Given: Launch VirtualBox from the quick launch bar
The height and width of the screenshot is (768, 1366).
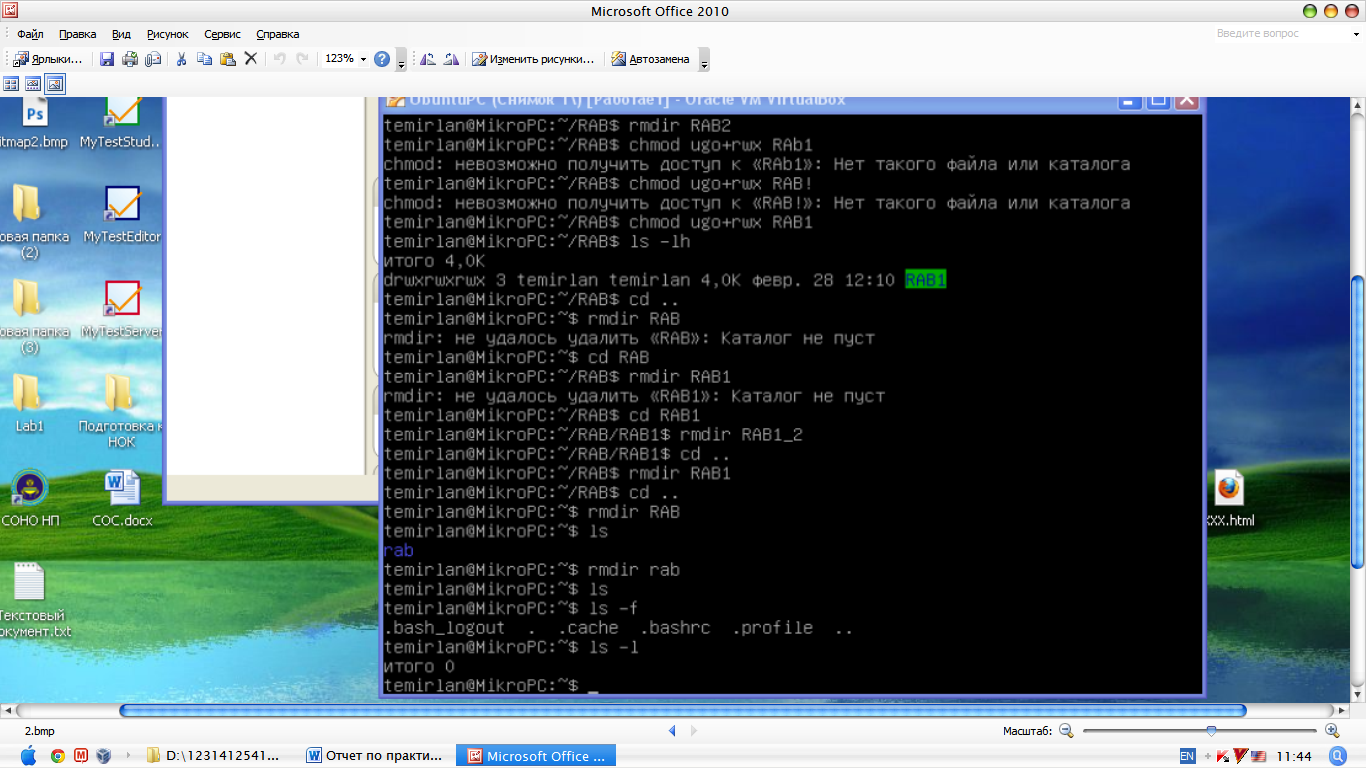Looking at the screenshot, I should (x=104, y=756).
